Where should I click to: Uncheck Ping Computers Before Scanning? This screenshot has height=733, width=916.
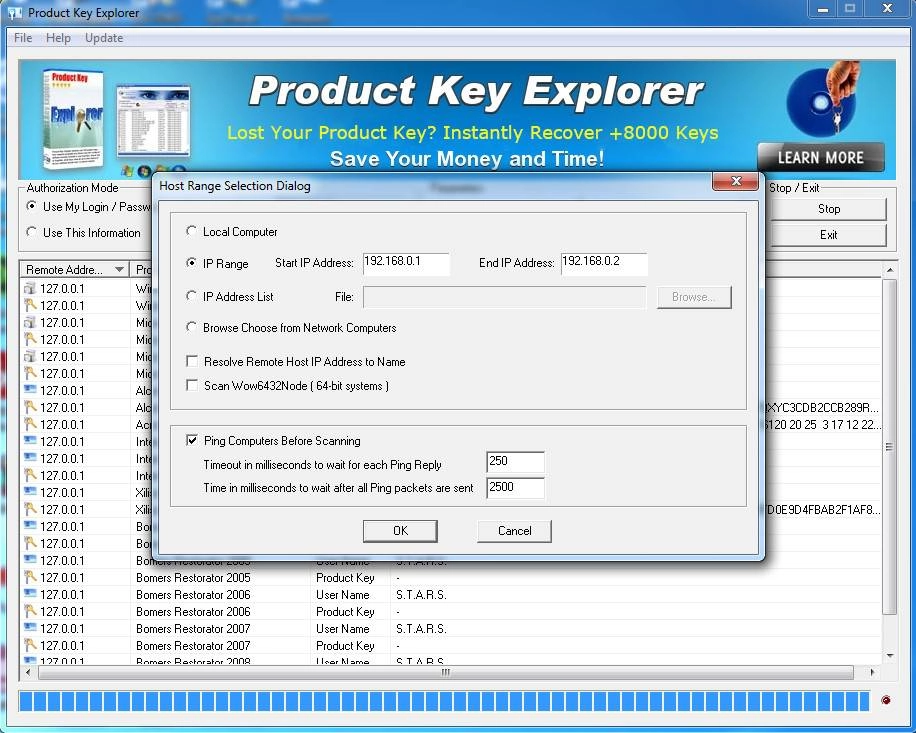pos(192,440)
